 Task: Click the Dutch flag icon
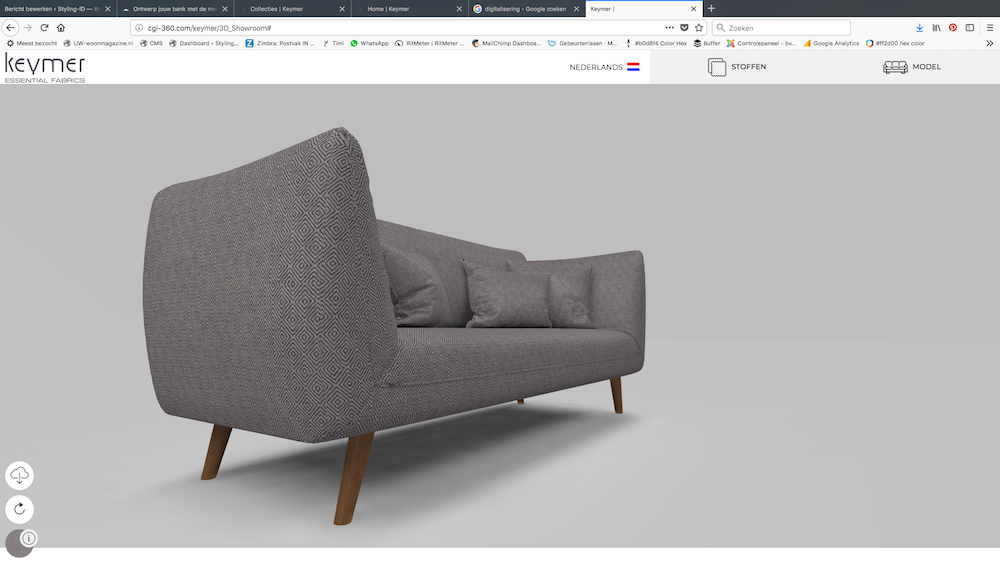[x=633, y=67]
